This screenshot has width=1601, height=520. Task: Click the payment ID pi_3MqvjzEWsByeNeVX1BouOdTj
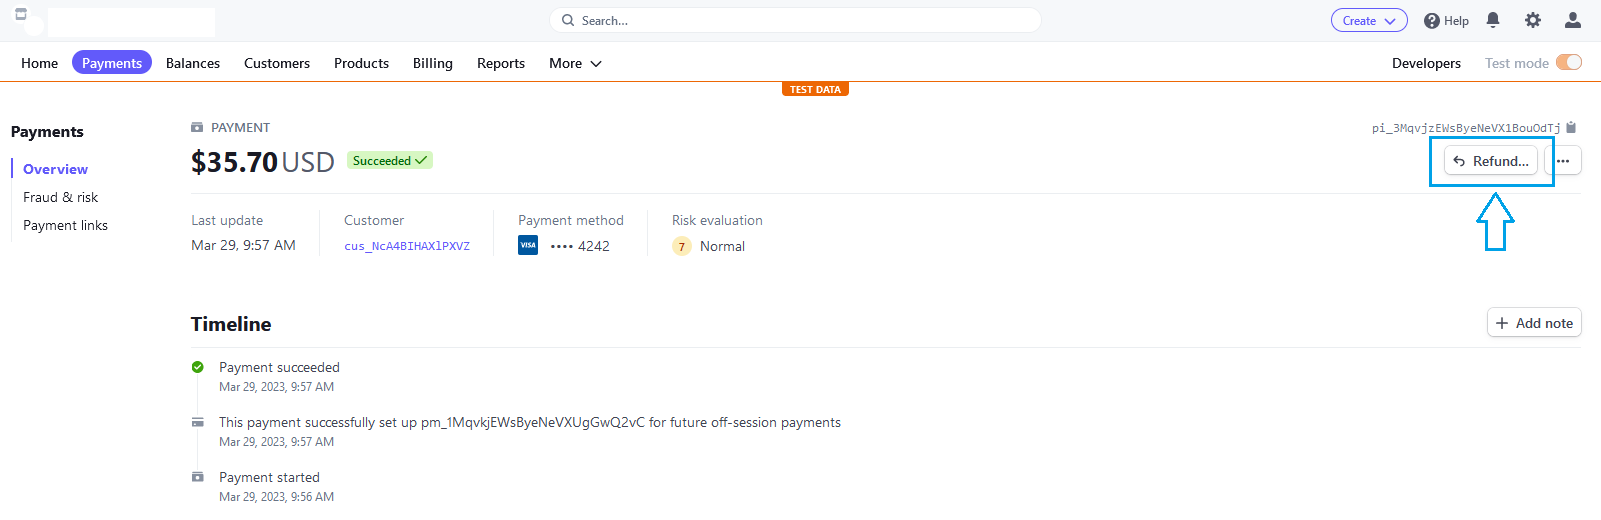[1466, 128]
